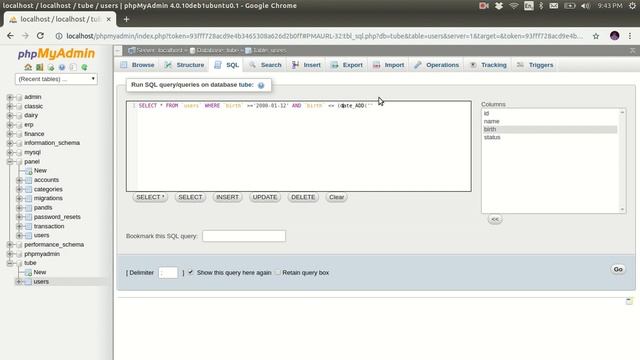Click the DELETE query button

pyautogui.click(x=303, y=197)
